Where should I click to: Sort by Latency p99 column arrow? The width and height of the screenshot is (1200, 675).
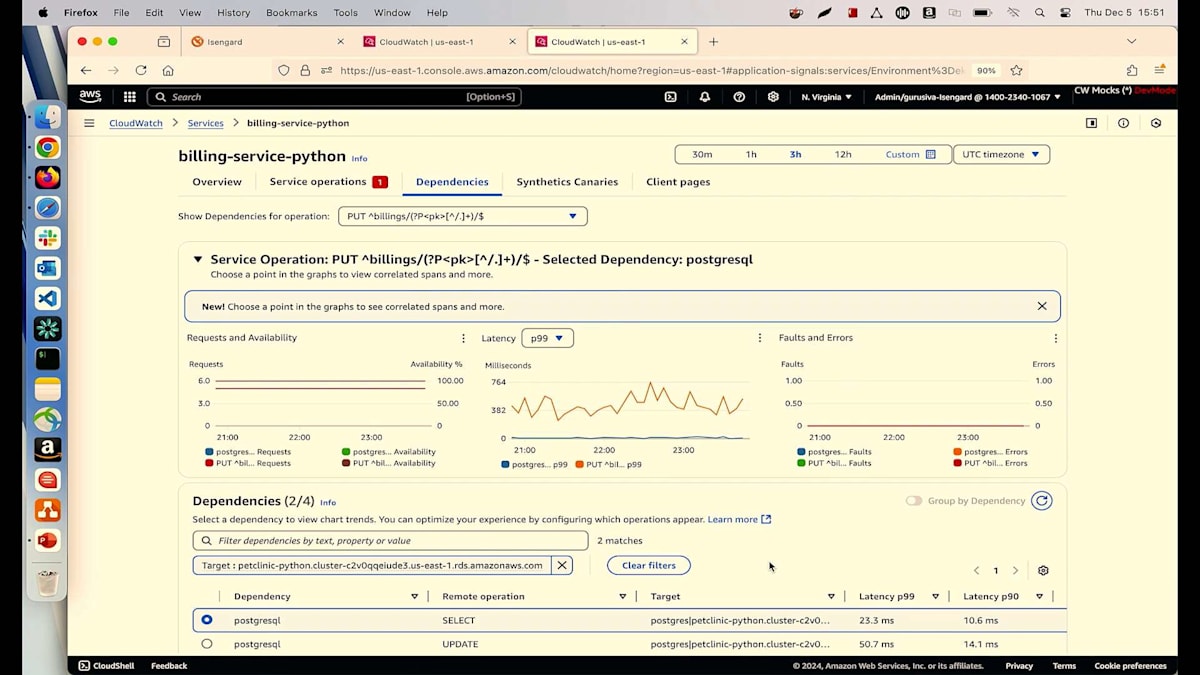[x=935, y=596]
